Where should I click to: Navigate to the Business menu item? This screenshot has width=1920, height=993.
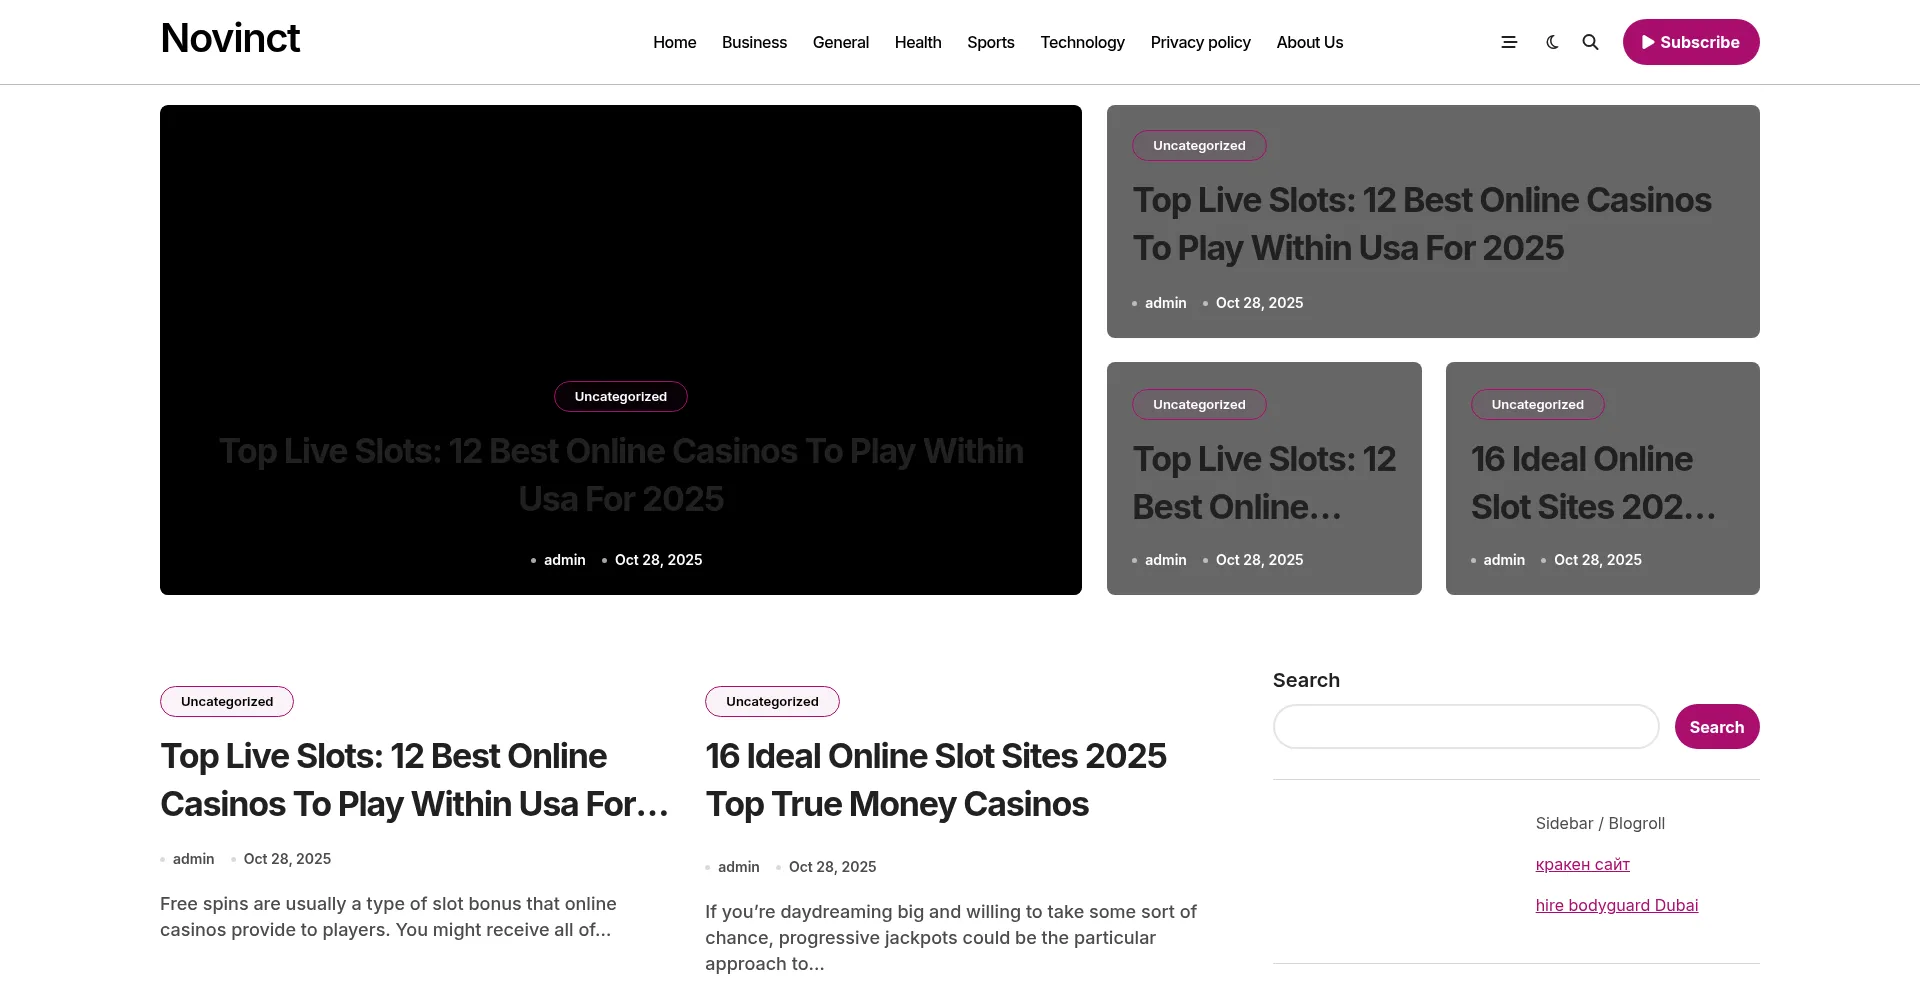click(x=754, y=42)
